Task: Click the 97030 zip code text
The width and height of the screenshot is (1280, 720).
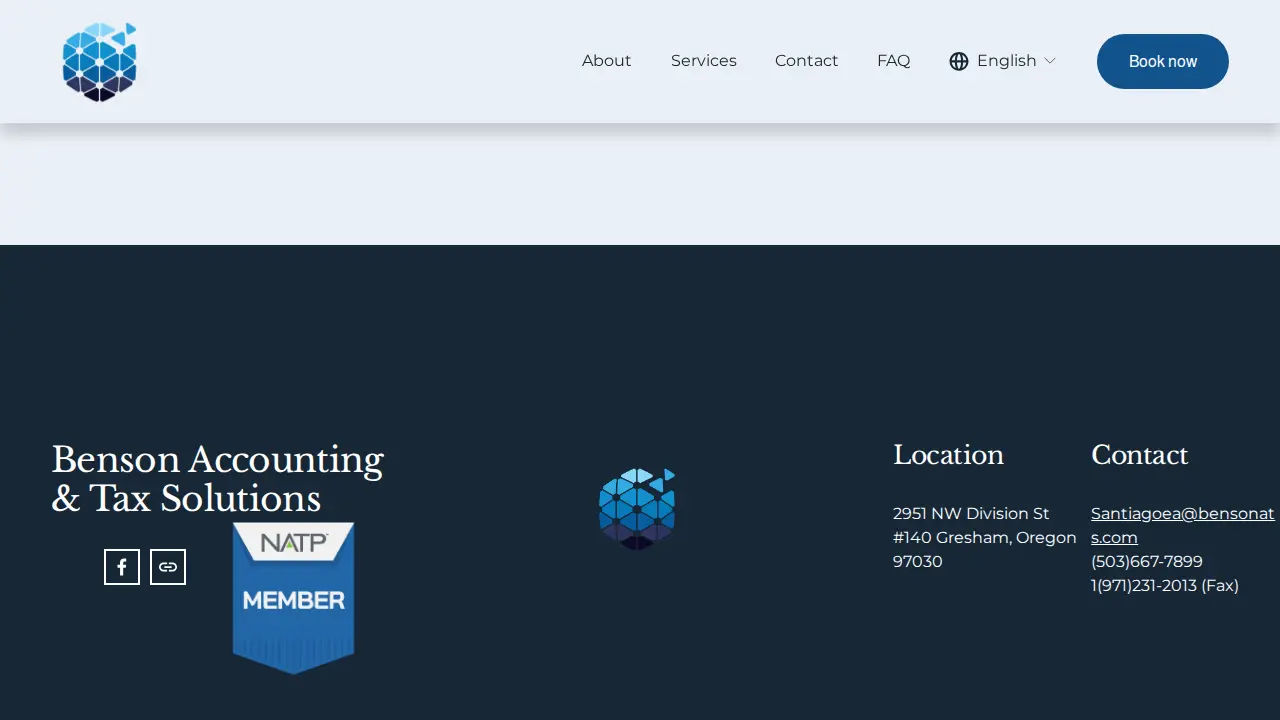Action: pos(918,561)
